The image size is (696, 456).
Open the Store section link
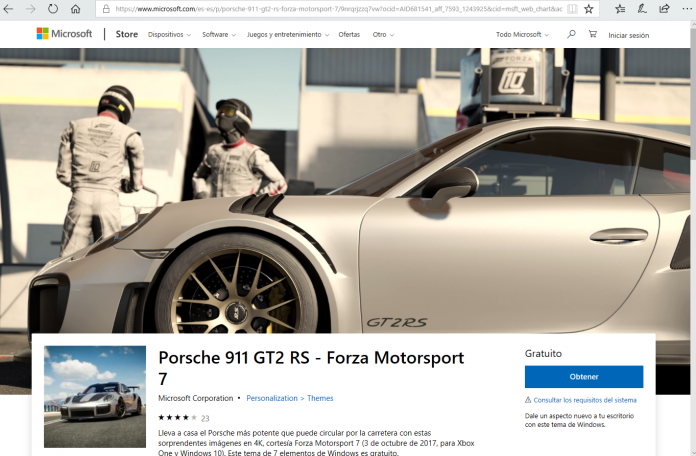coord(126,34)
